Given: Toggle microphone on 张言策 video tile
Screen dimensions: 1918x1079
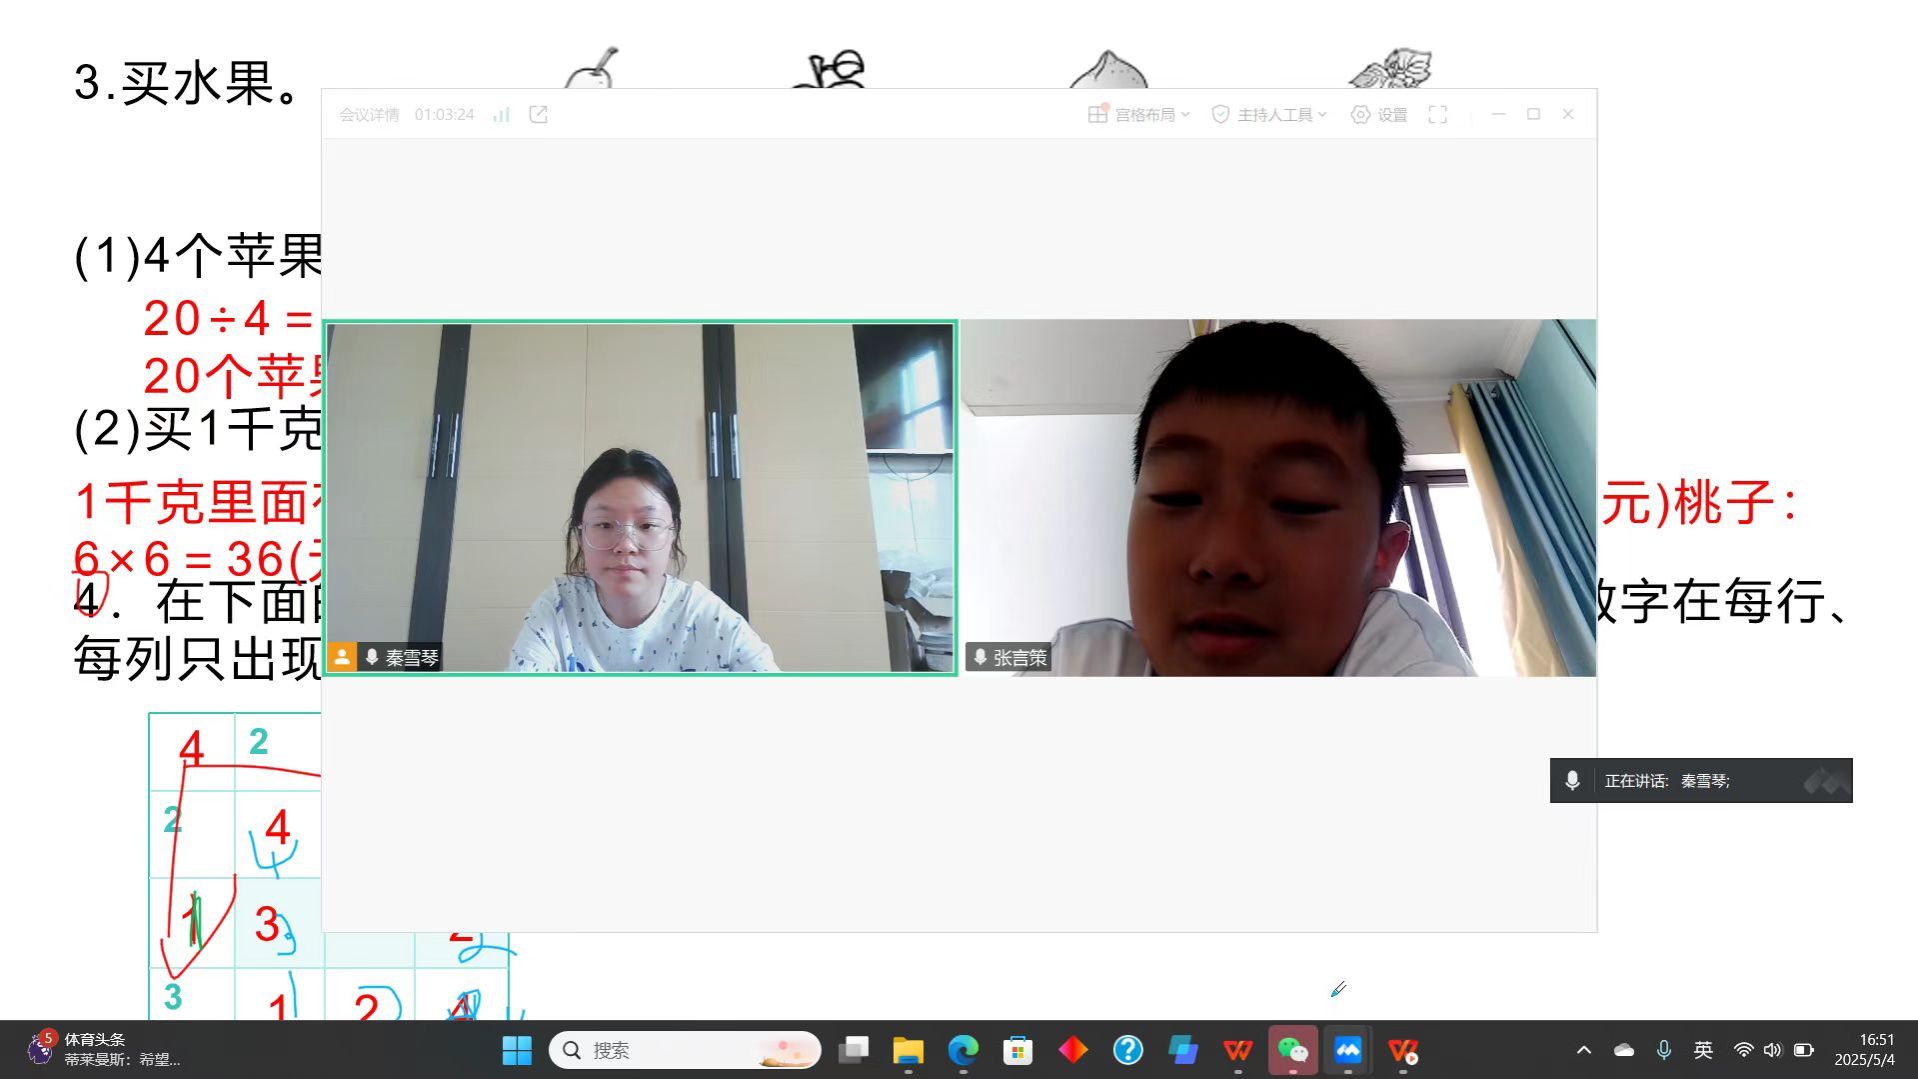Looking at the screenshot, I should pyautogui.click(x=980, y=657).
